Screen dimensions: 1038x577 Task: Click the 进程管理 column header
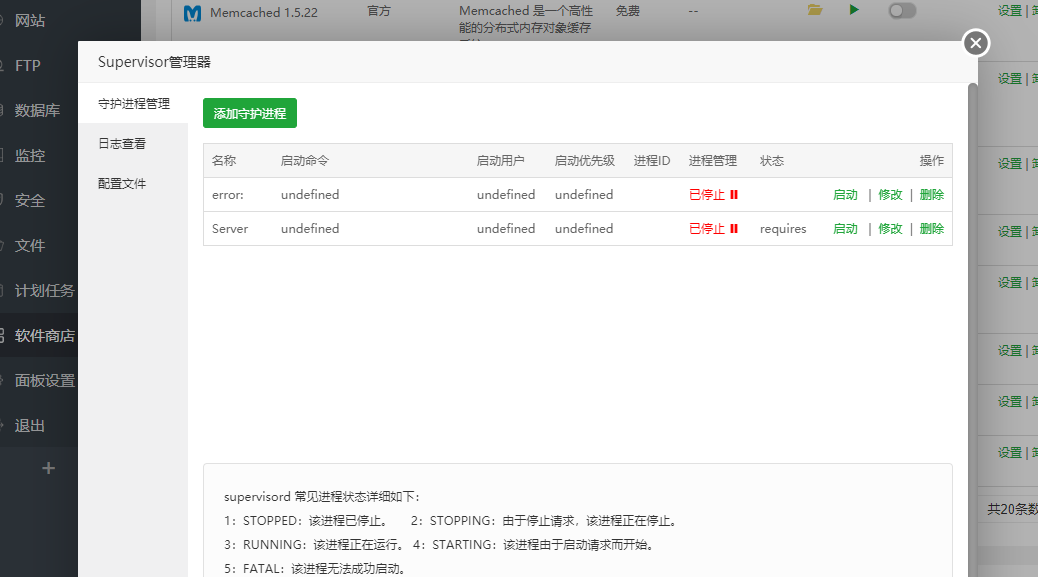[x=712, y=161]
